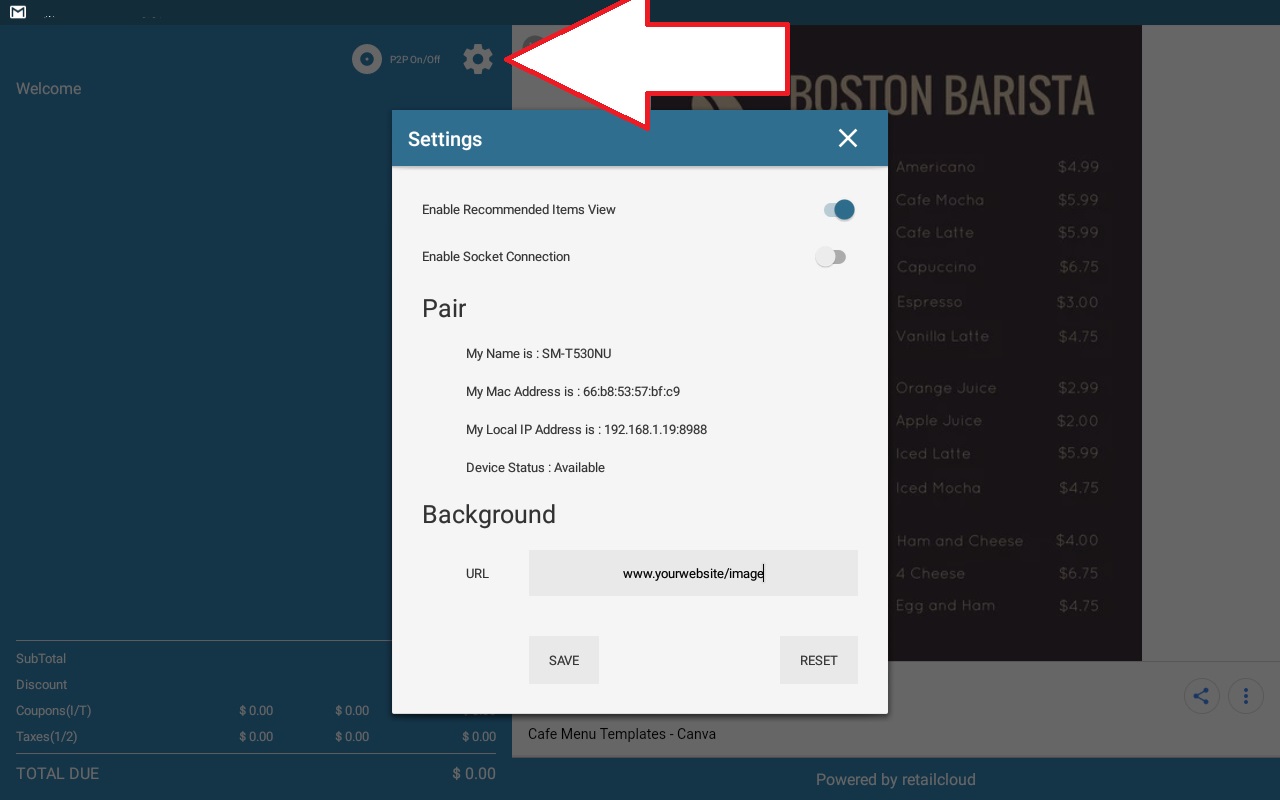
Task: Click 'Powered by retailcloud' footer text
Action: pyautogui.click(x=895, y=779)
